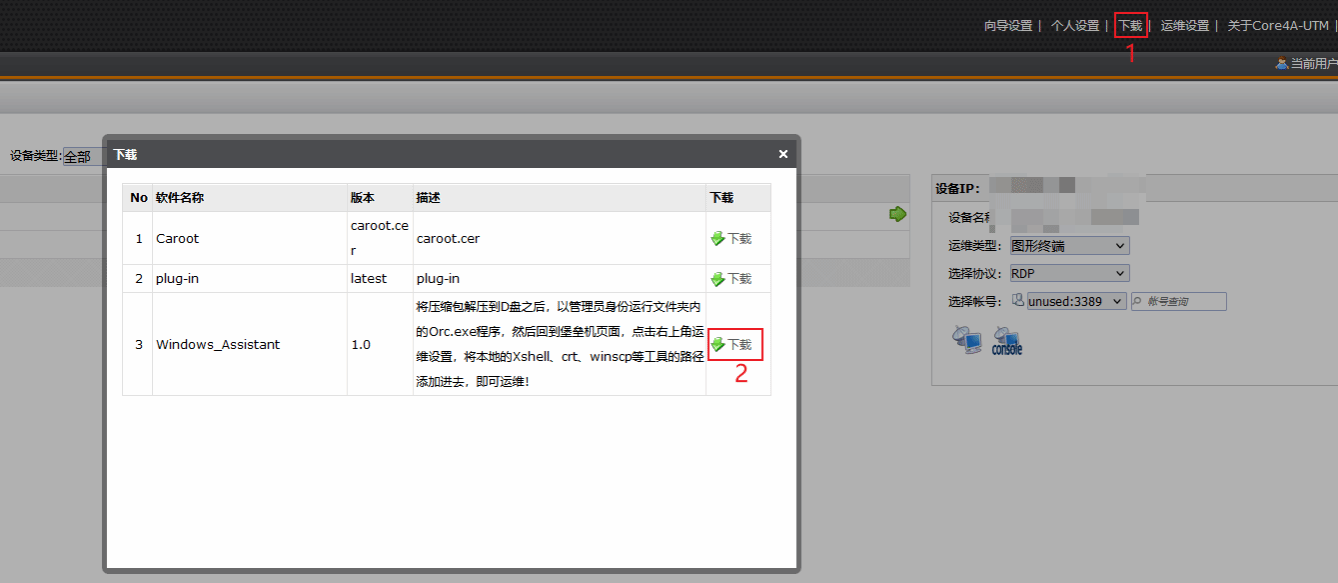Click the 当前用户 avatar icon
The height and width of the screenshot is (583, 1338).
point(1281,63)
